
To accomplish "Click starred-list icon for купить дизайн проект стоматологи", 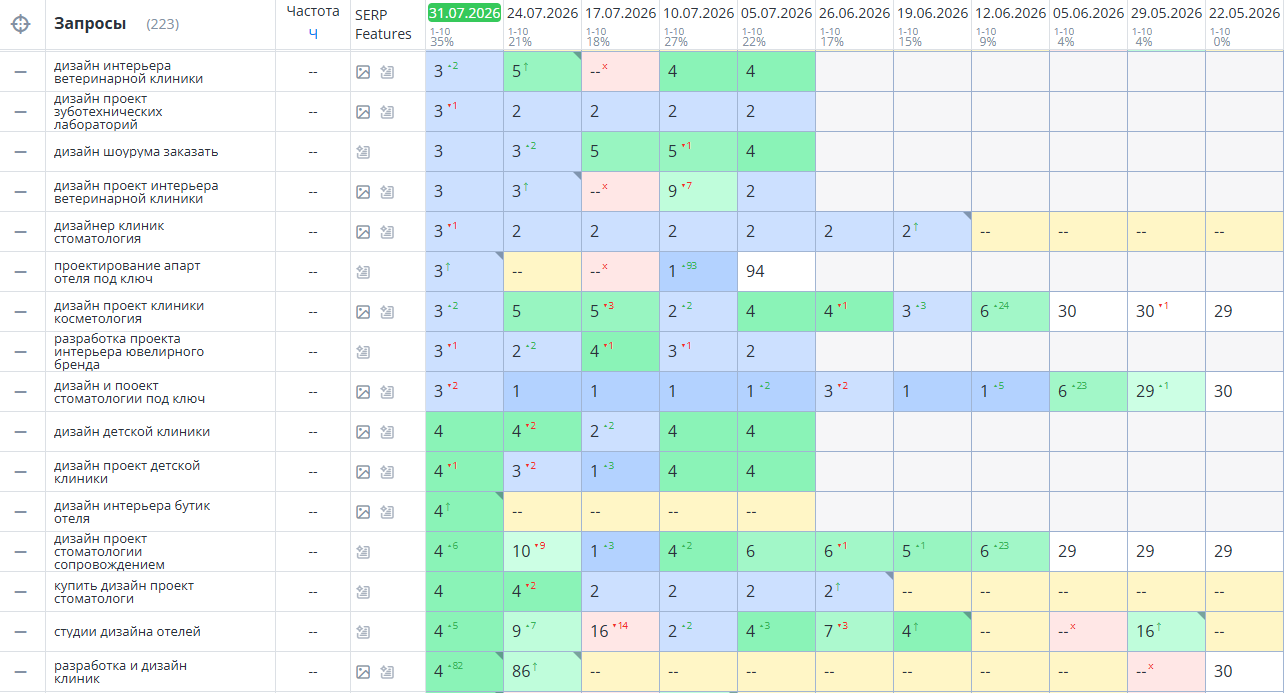I will point(363,592).
